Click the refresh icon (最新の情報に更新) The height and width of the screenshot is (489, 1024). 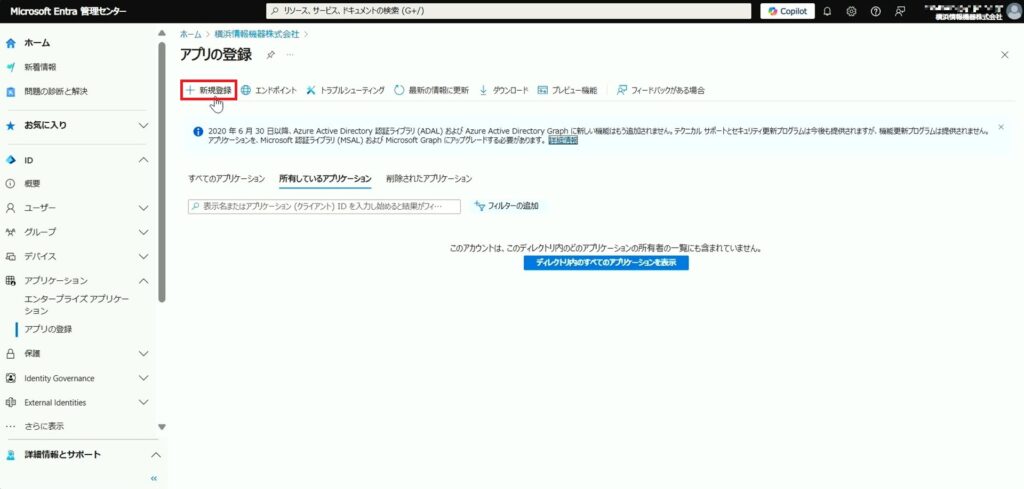tap(399, 91)
